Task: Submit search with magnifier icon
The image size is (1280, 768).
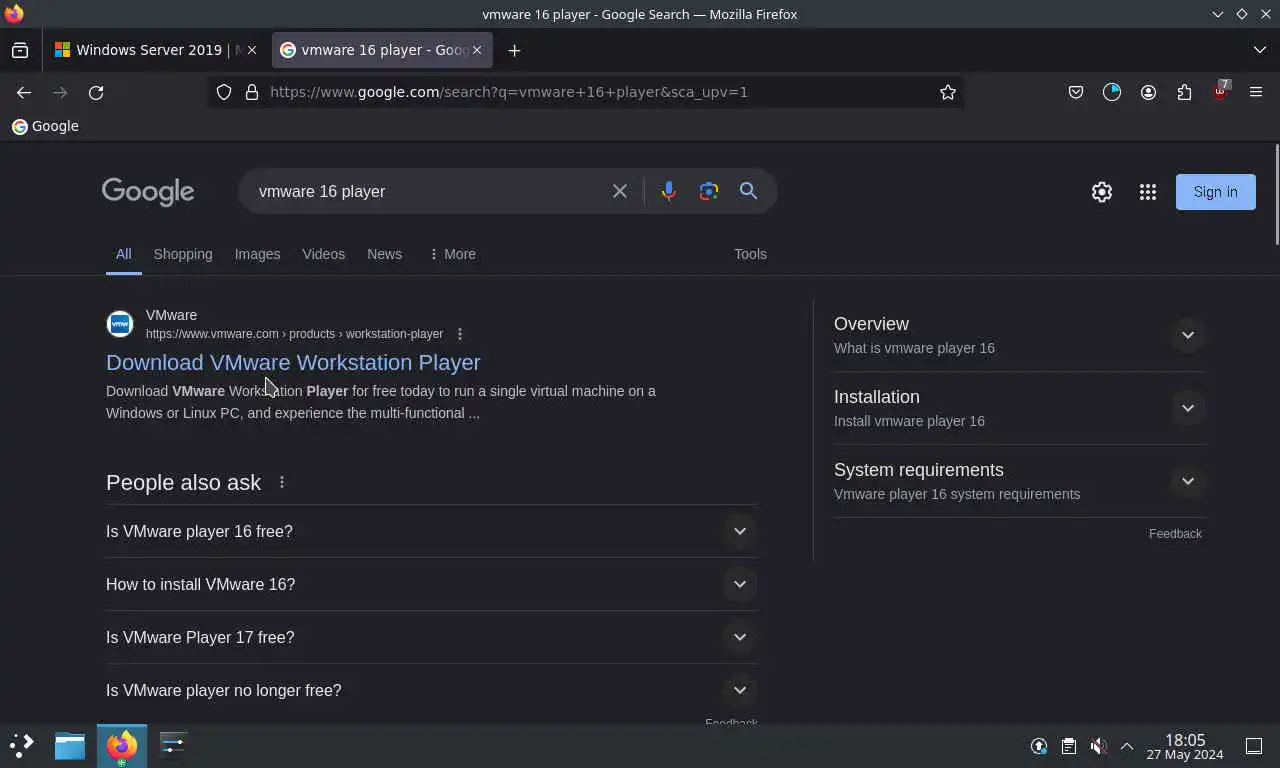Action: [748, 191]
